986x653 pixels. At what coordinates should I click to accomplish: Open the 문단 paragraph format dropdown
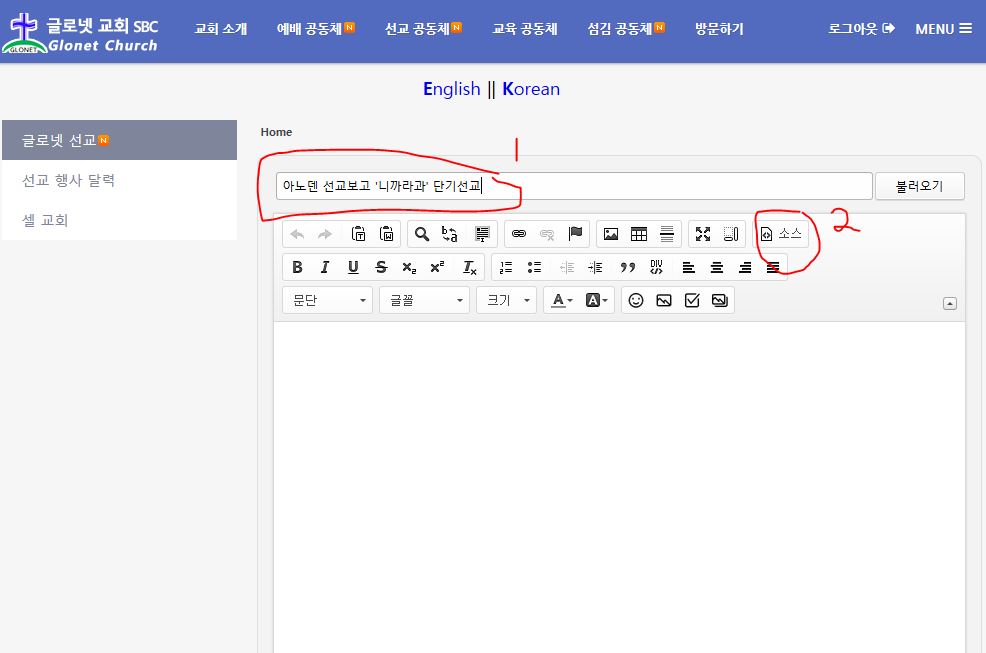327,300
